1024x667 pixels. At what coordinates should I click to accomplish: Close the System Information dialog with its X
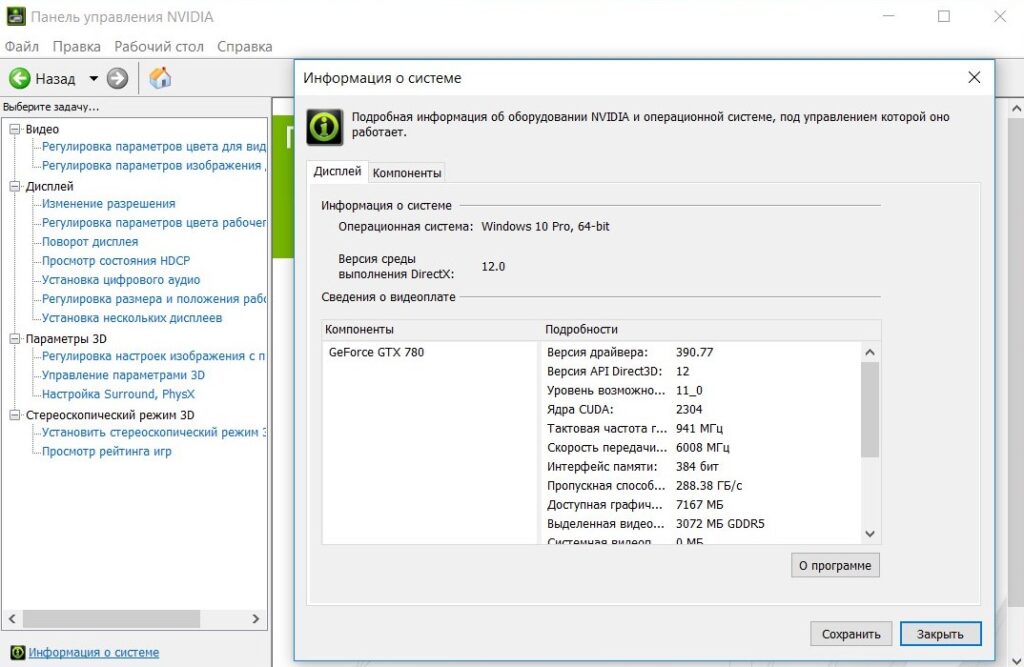pyautogui.click(x=974, y=77)
